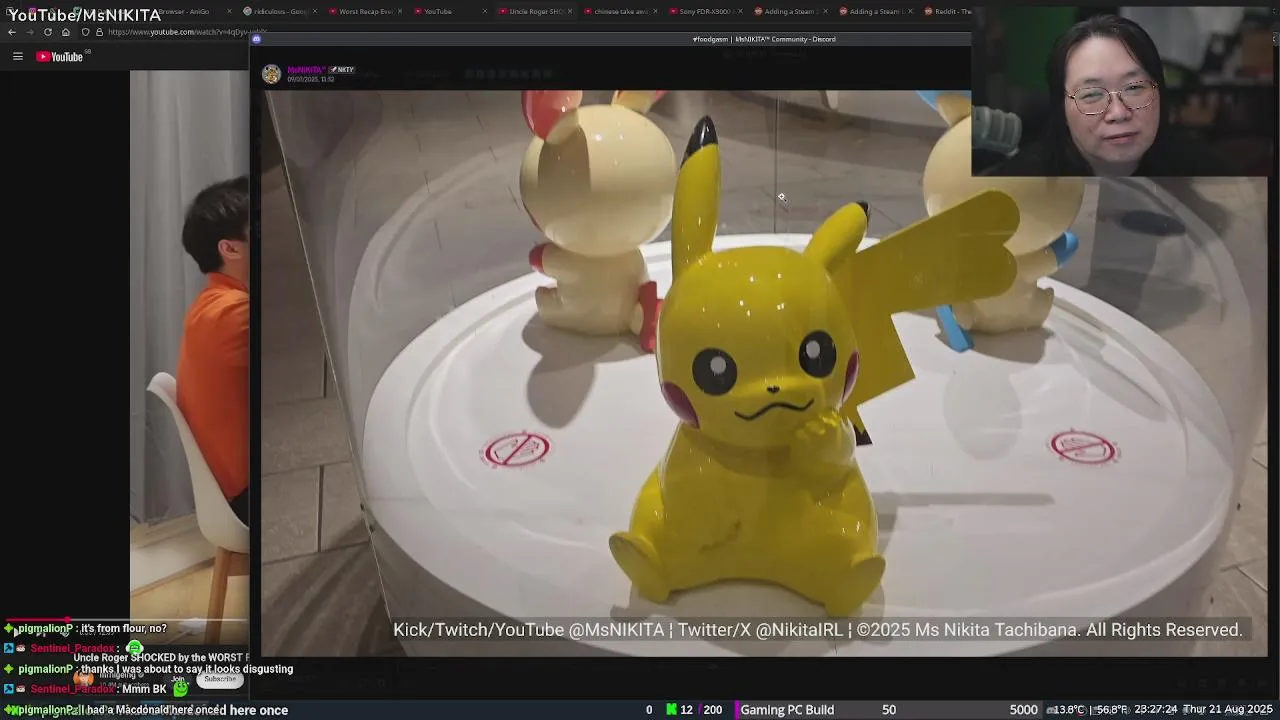Go back using the browser back arrow
The height and width of the screenshot is (720, 1280).
[x=12, y=32]
